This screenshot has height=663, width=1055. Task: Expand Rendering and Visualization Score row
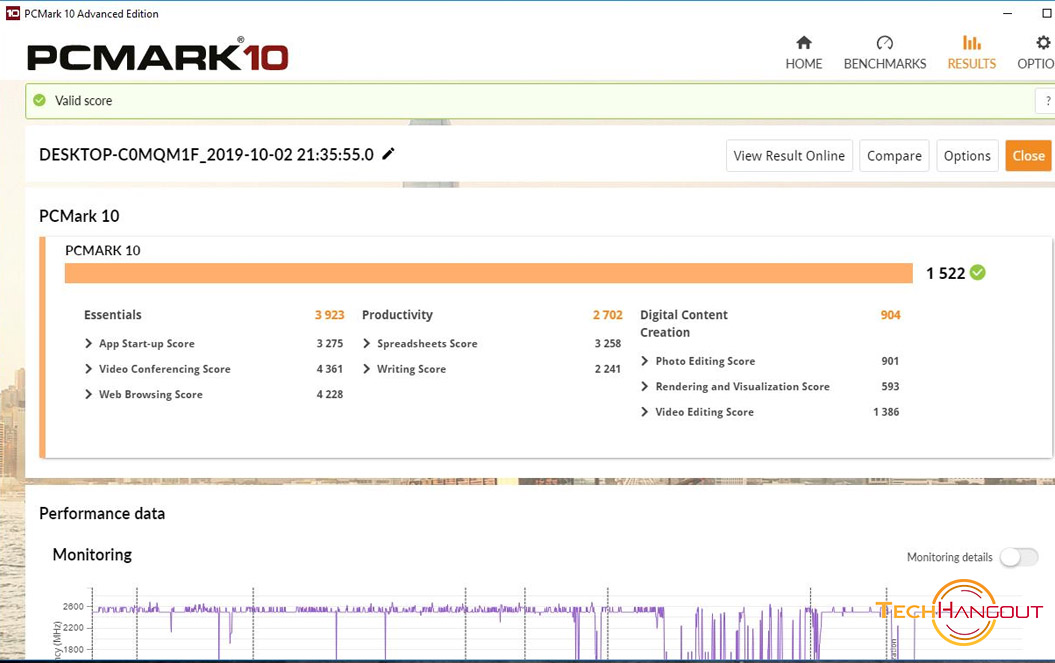pos(645,386)
